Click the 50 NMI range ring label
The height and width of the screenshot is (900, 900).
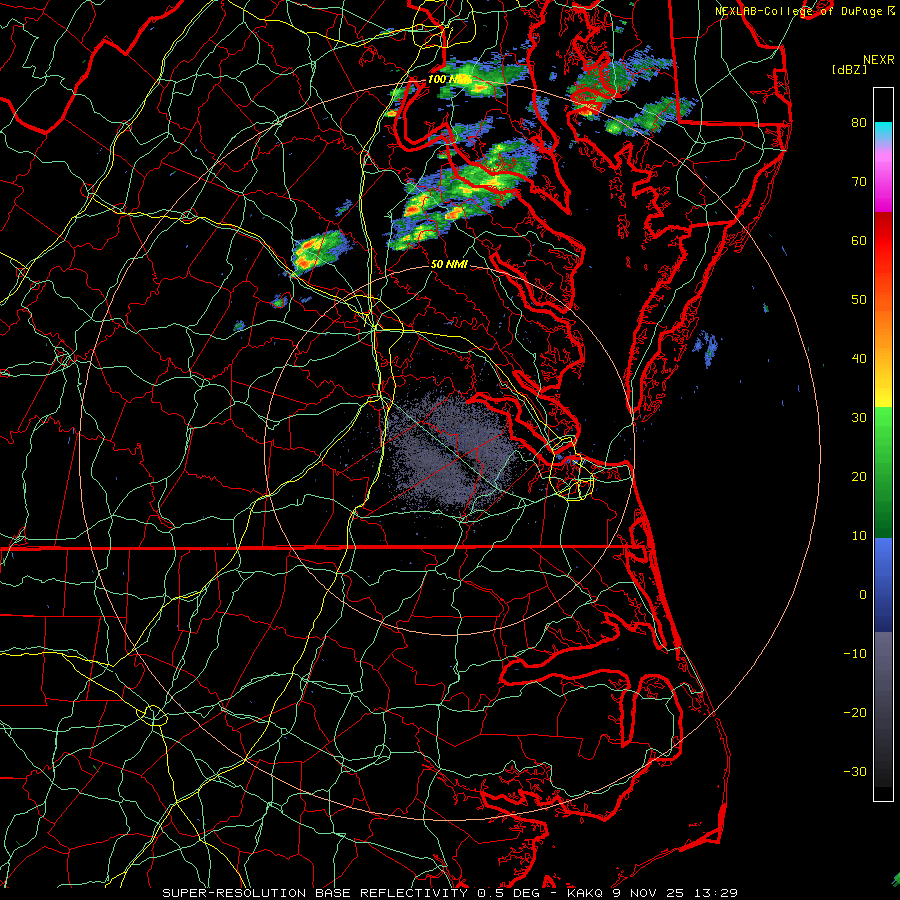tap(449, 264)
